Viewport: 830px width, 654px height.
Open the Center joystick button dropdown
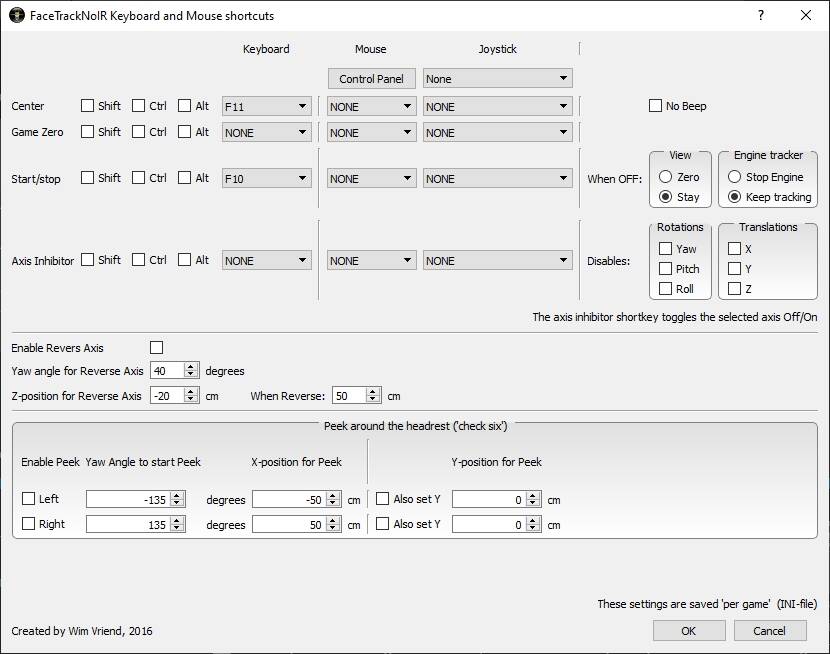[498, 106]
